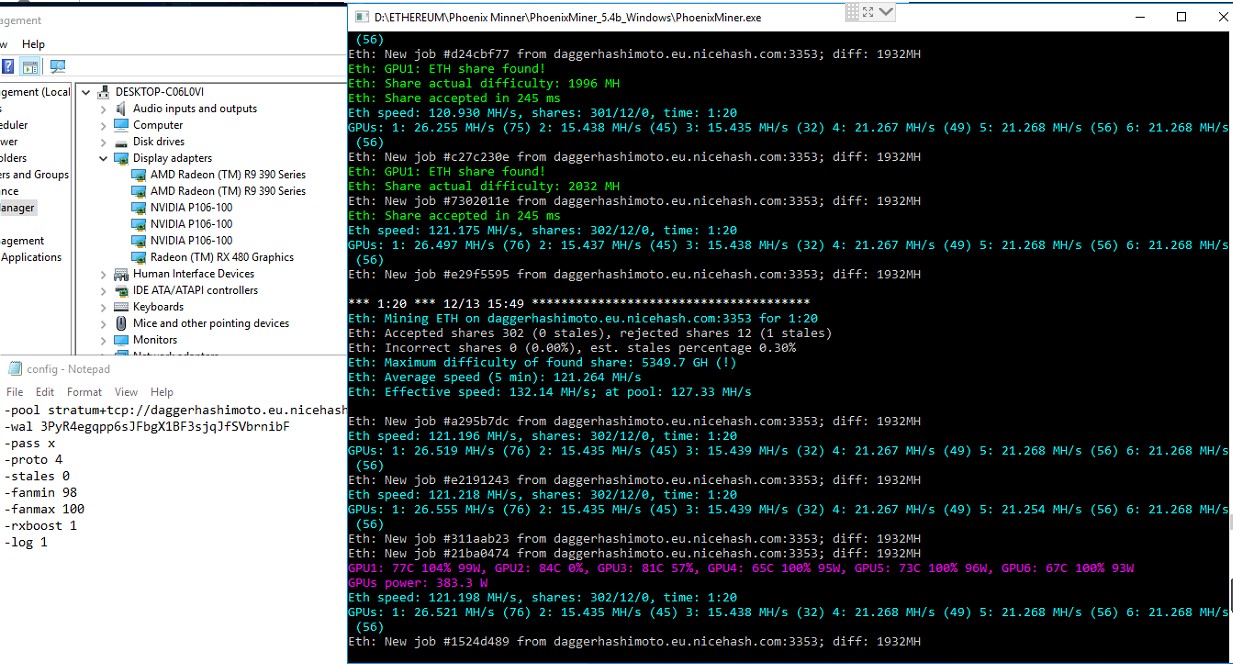Click the Monitors category icon

(121, 340)
